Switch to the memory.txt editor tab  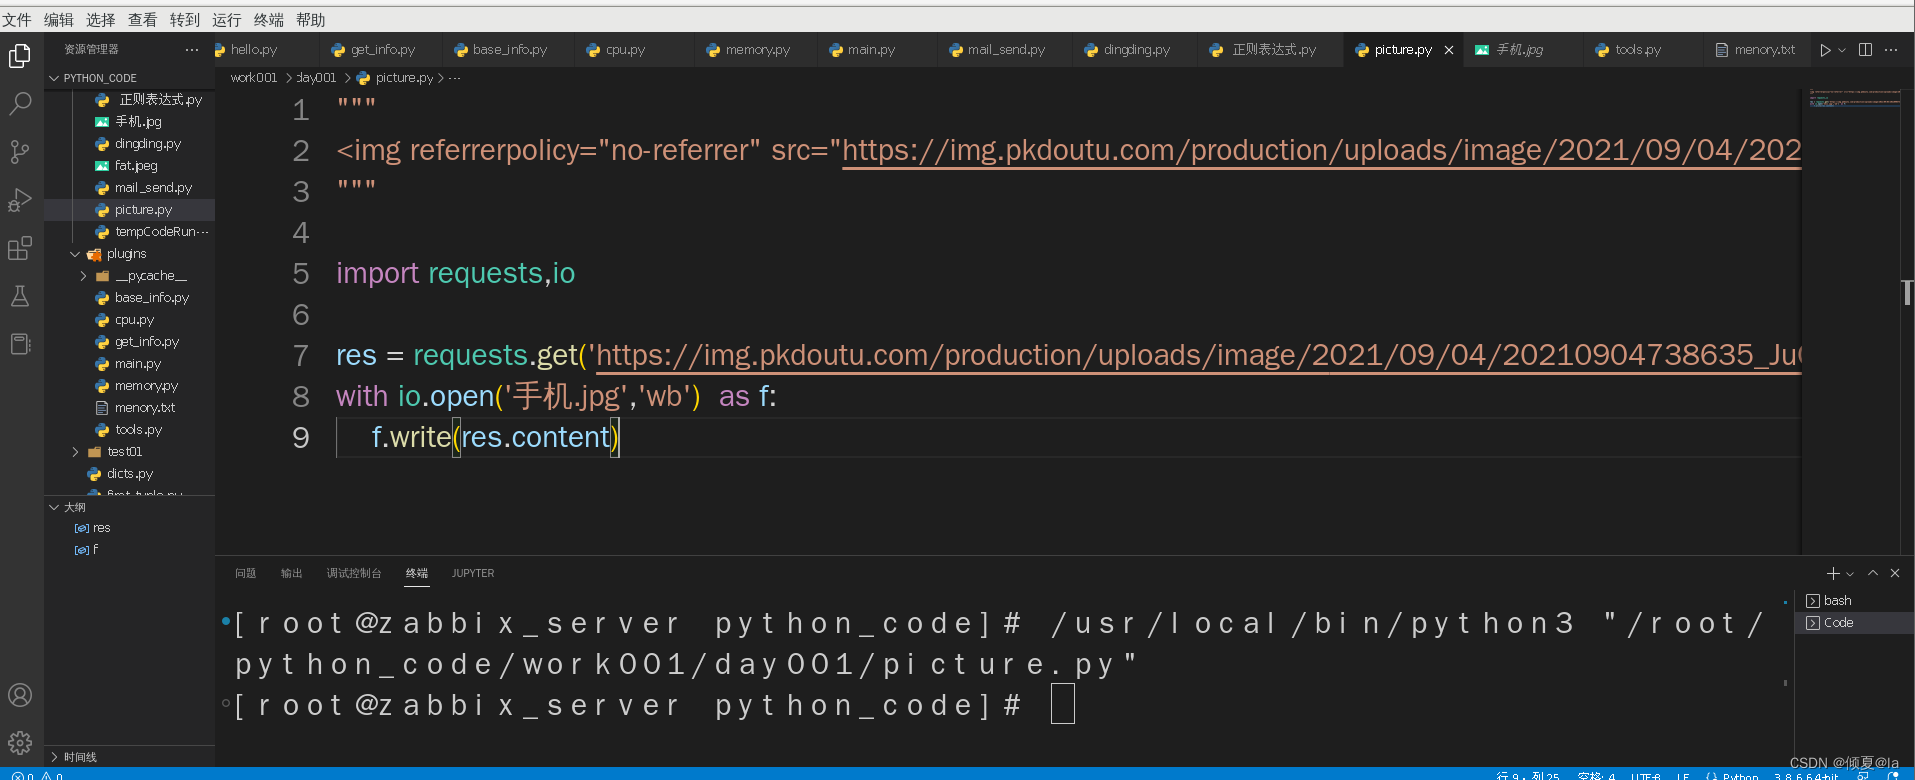(x=1757, y=50)
